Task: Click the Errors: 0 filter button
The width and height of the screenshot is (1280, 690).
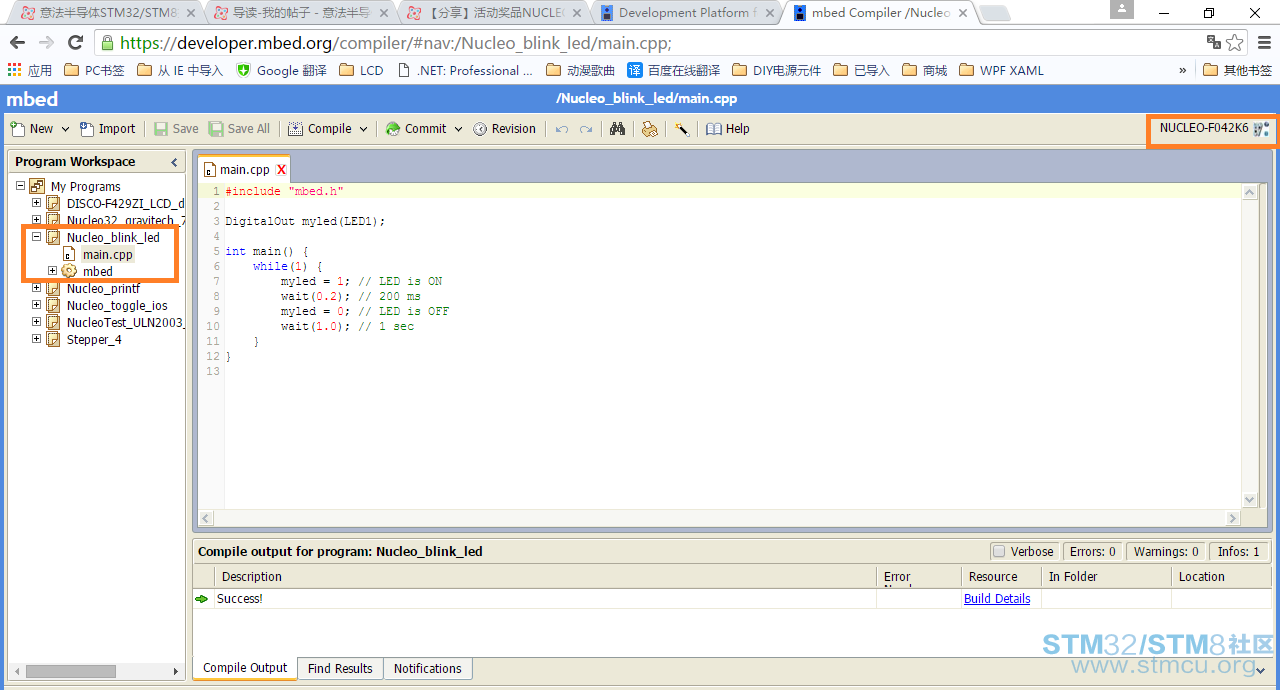Action: tap(1092, 551)
